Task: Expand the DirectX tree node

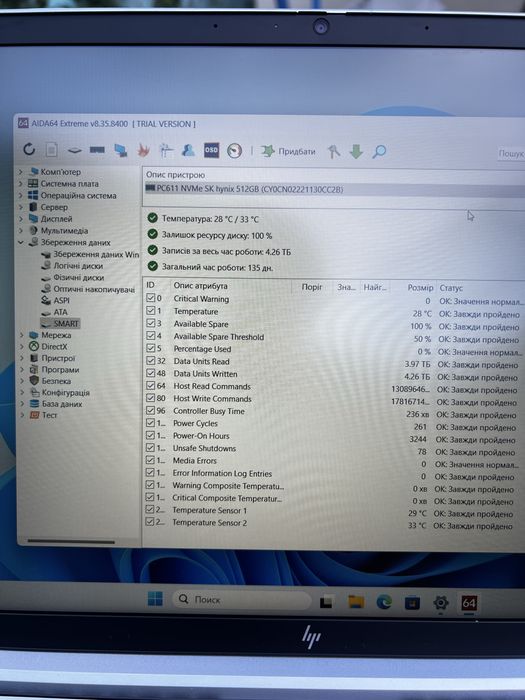Action: pyautogui.click(x=21, y=346)
